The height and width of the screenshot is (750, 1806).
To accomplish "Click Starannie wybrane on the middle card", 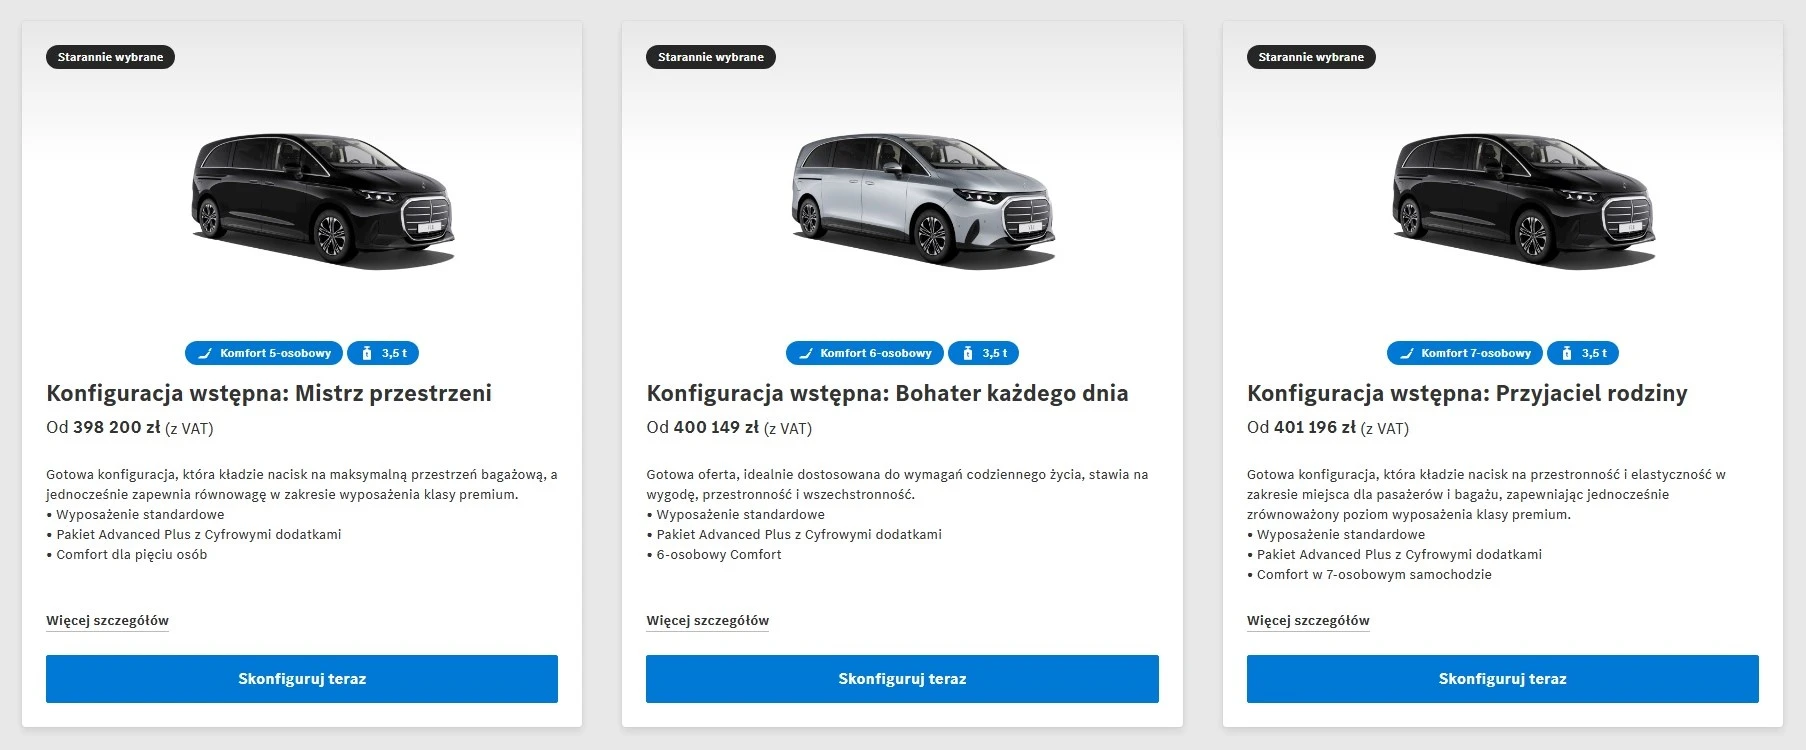I will 711,57.
